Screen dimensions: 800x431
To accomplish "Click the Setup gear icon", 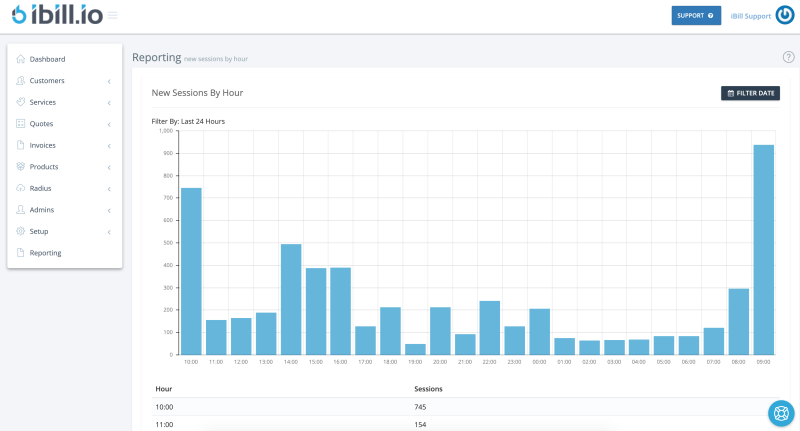I will pyautogui.click(x=20, y=231).
